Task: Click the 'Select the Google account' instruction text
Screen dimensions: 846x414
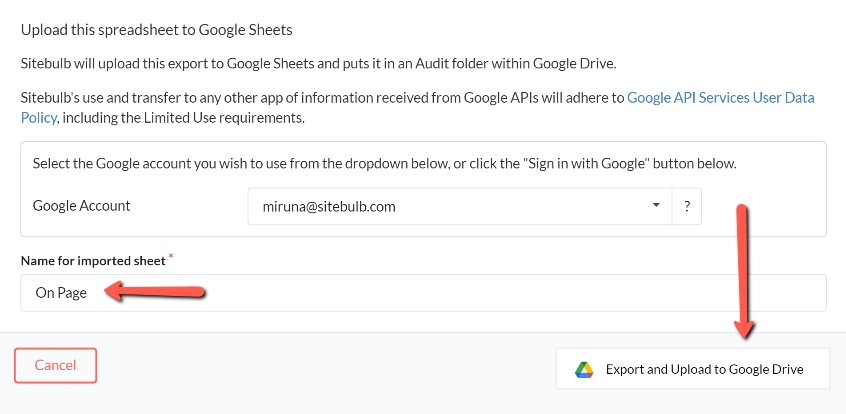Action: [x=385, y=164]
